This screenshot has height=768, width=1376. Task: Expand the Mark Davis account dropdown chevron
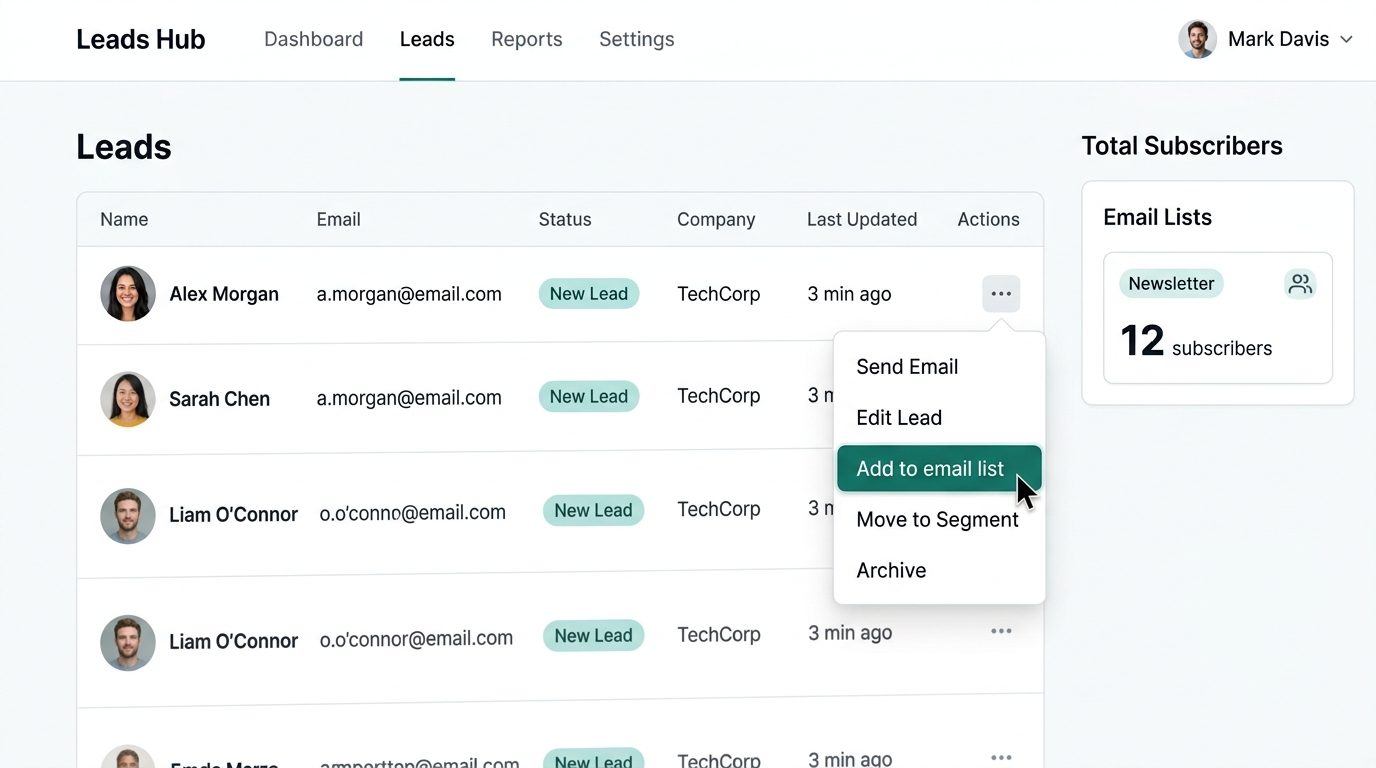click(x=1346, y=39)
